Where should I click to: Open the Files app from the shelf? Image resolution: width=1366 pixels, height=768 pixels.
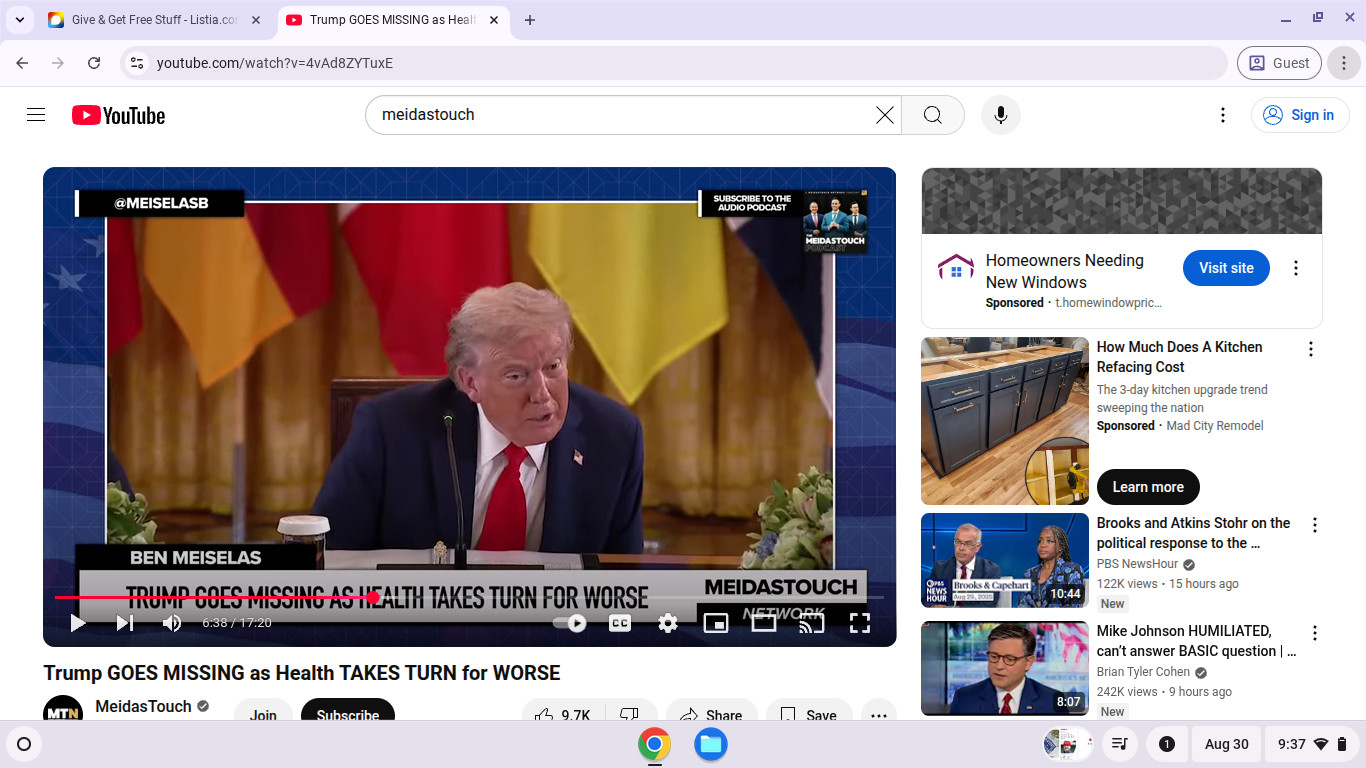click(711, 744)
